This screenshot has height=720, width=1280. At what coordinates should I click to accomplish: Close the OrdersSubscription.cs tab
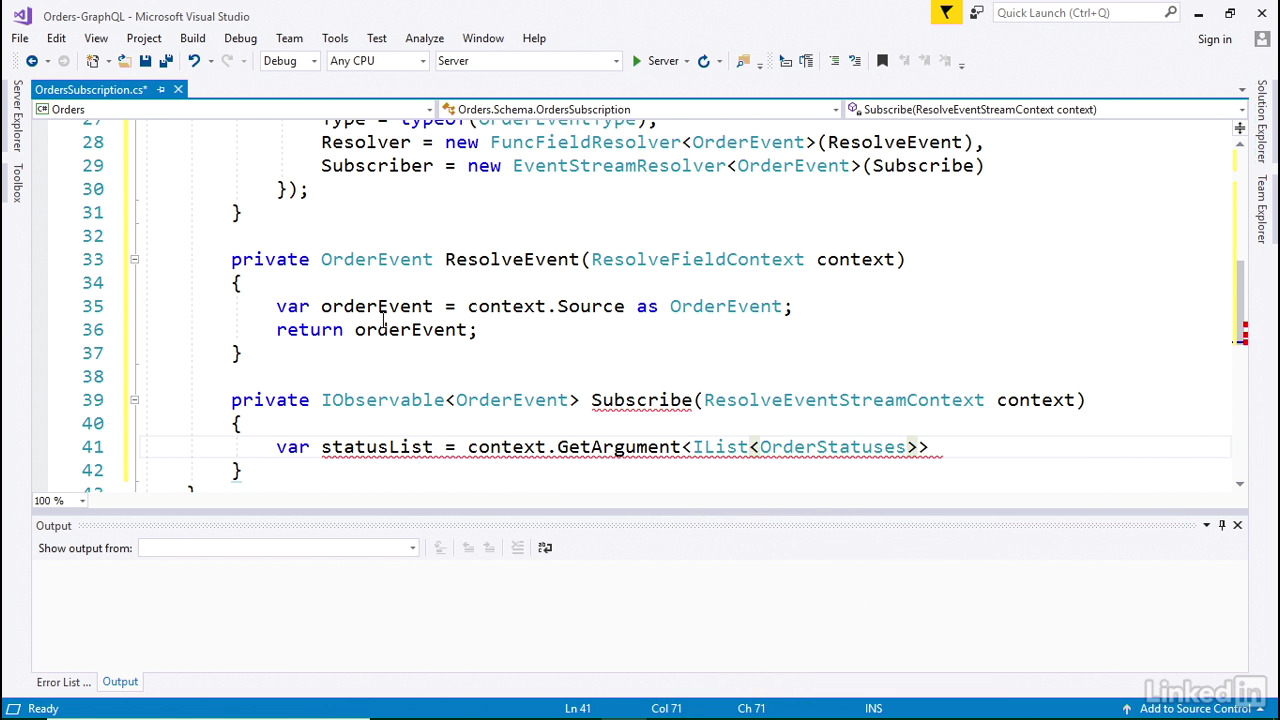(x=178, y=90)
